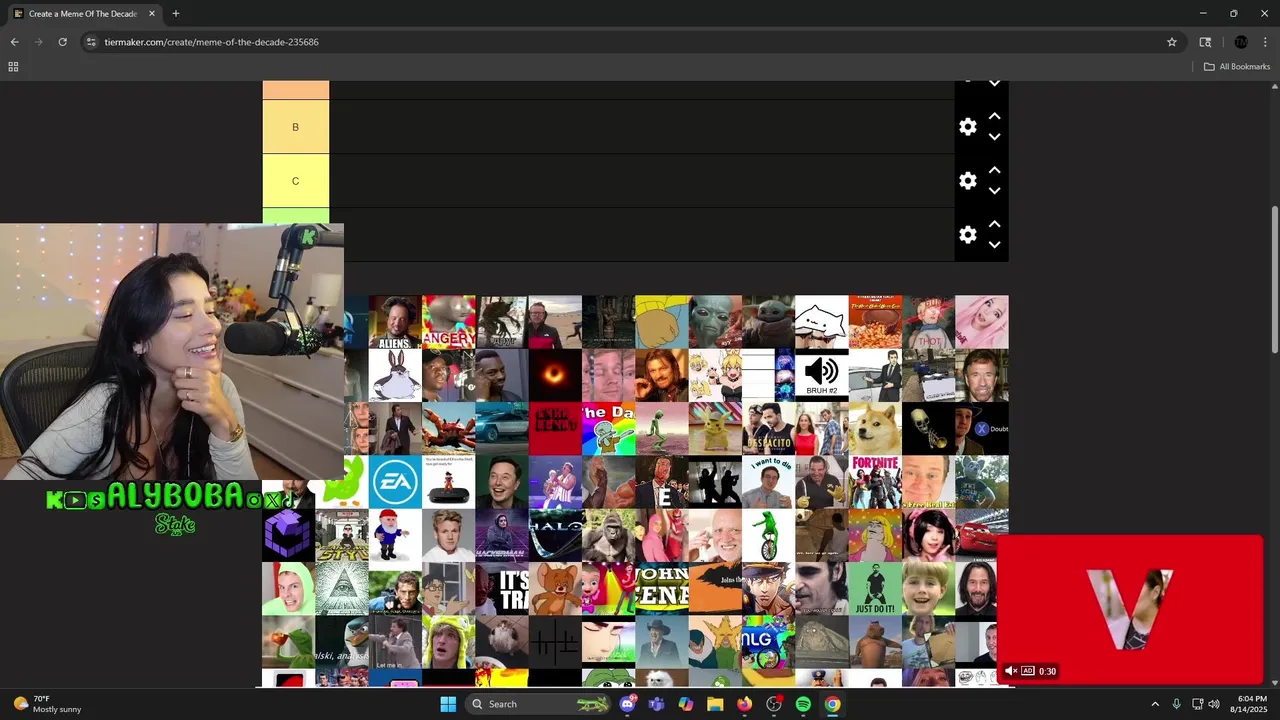
Task: Show hidden system tray icons
Action: coord(1155,704)
